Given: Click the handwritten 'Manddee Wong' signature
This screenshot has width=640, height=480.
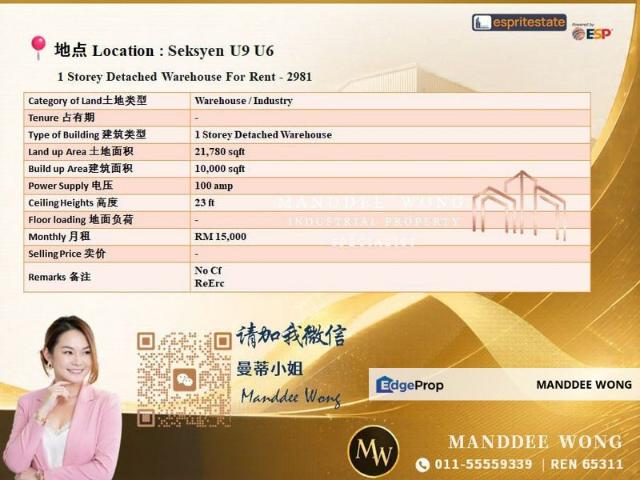Looking at the screenshot, I should (291, 397).
